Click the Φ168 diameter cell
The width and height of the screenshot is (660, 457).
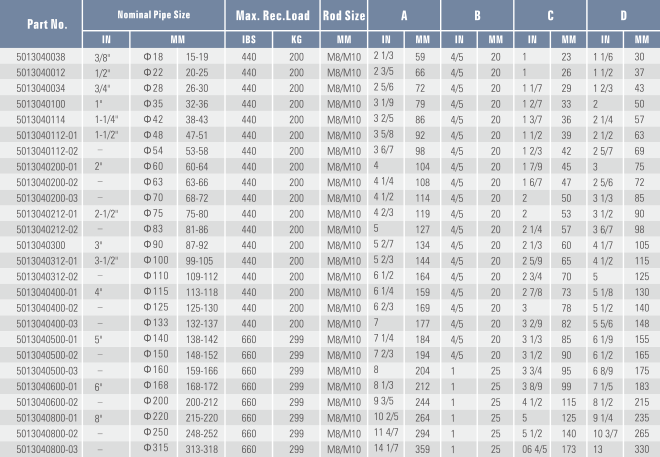[x=156, y=385]
